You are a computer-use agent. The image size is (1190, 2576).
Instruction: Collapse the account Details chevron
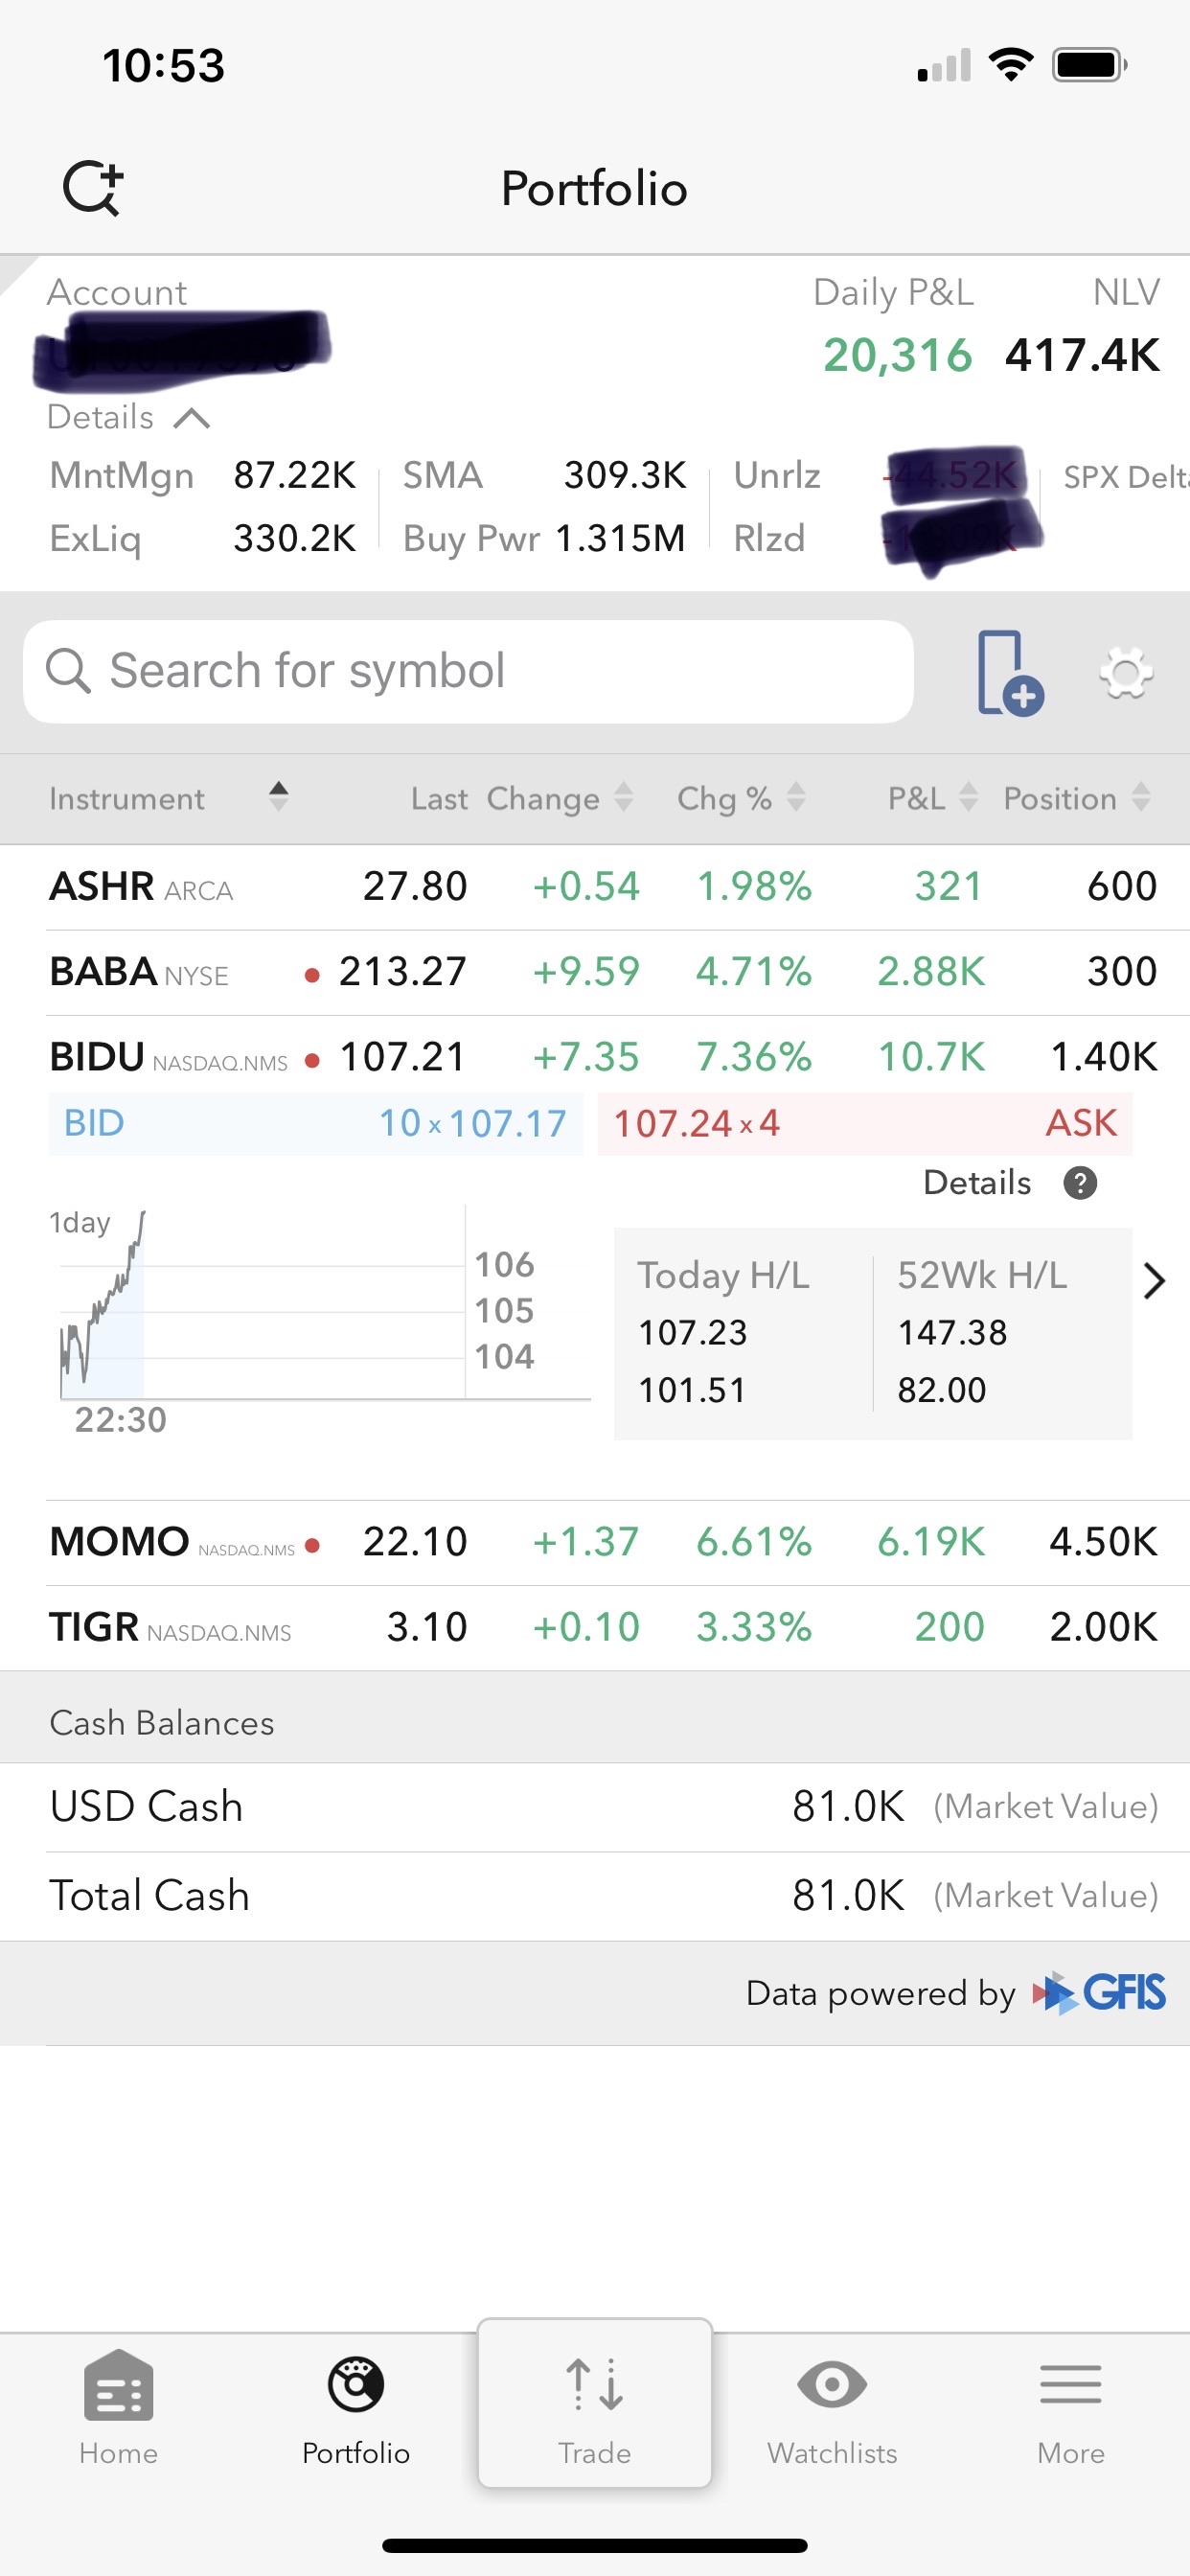click(x=191, y=418)
